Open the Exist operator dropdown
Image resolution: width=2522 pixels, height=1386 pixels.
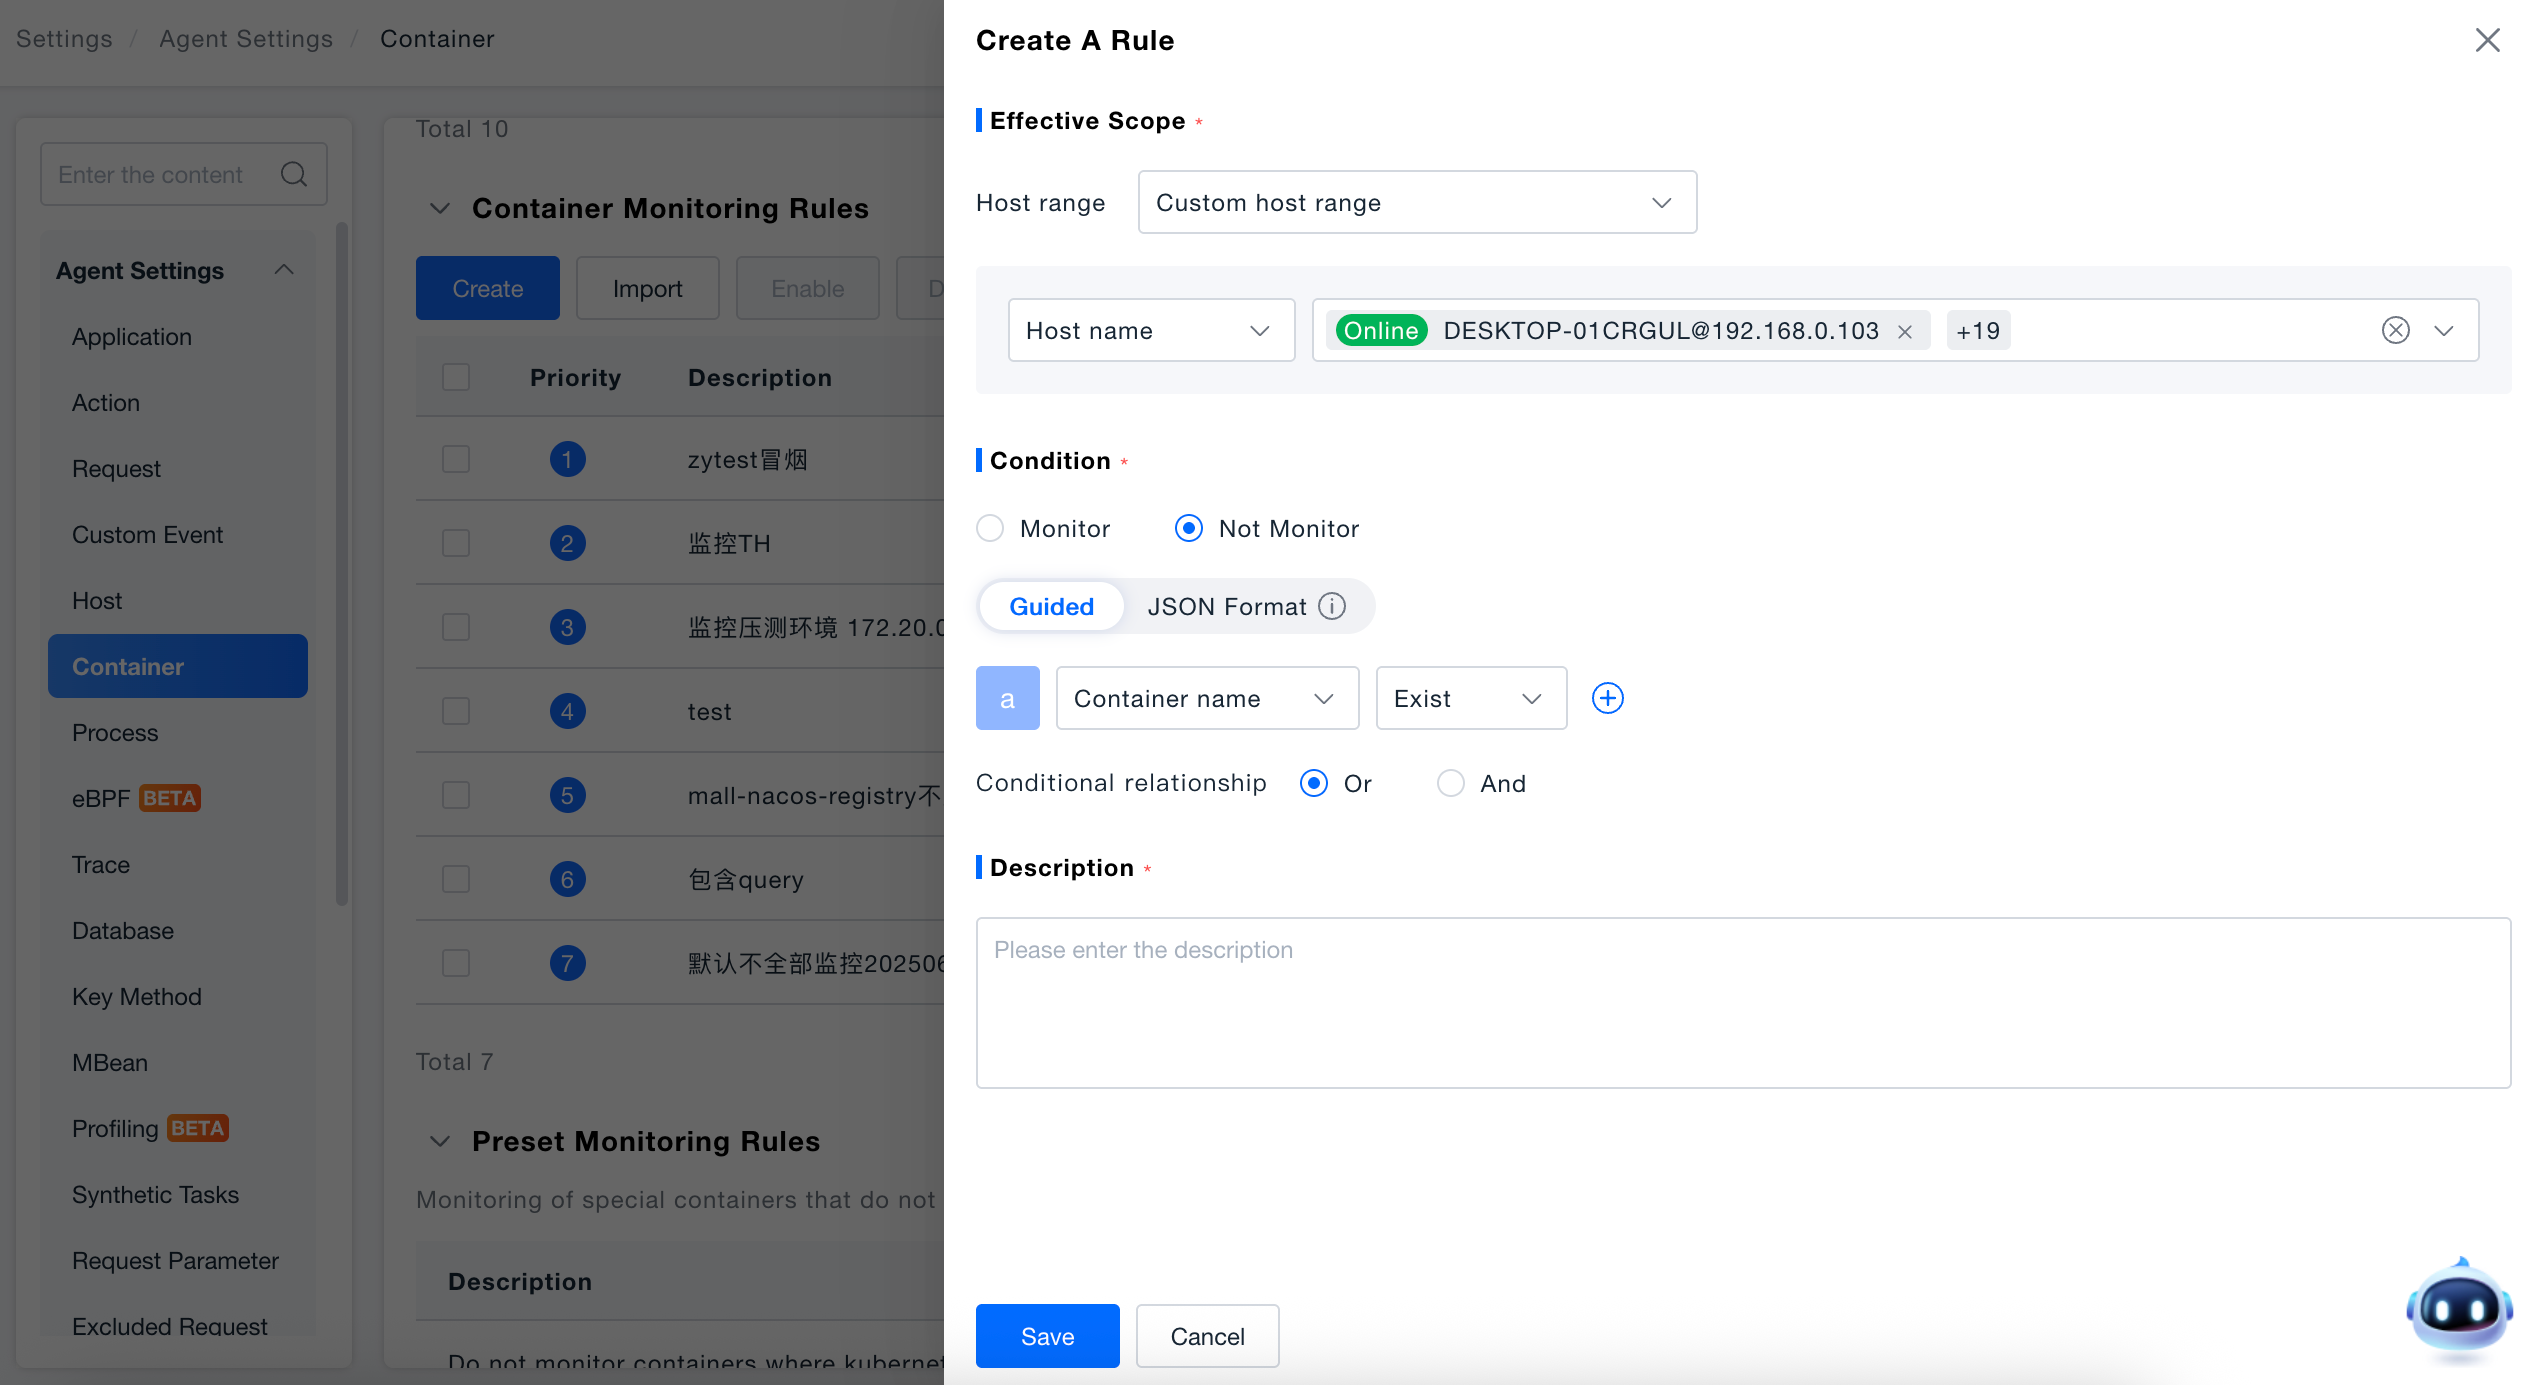[1471, 698]
